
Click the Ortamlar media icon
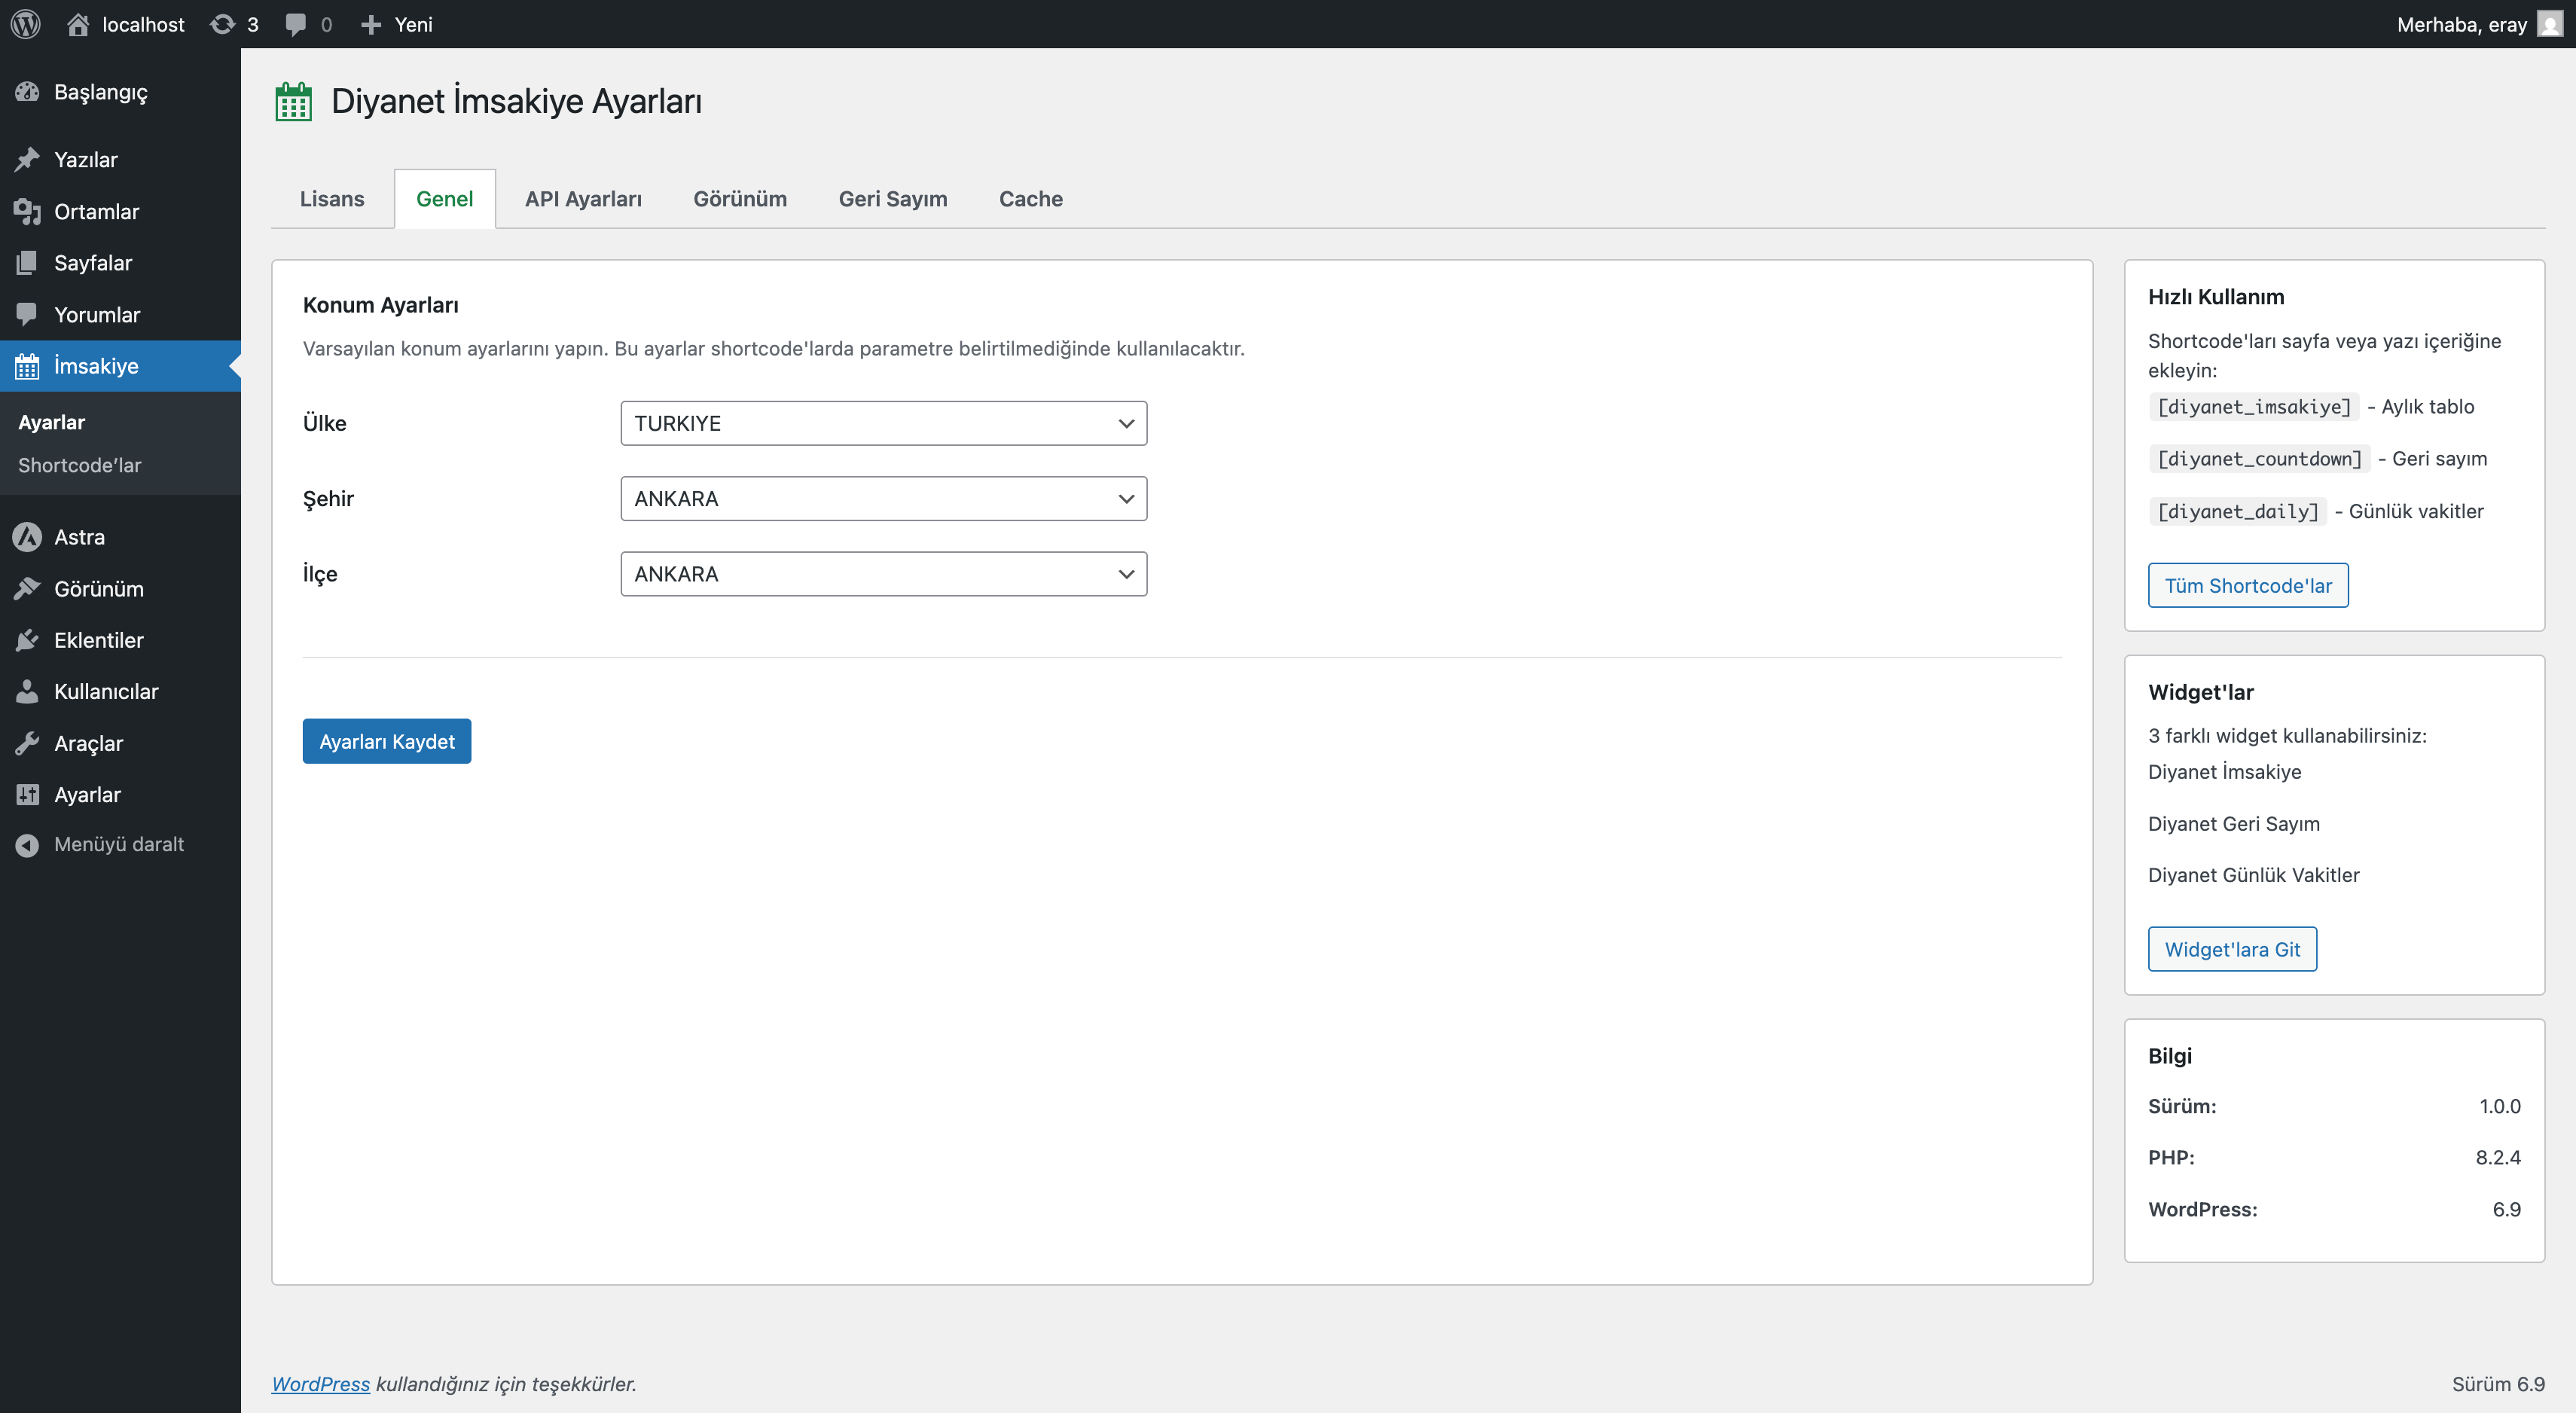click(27, 211)
